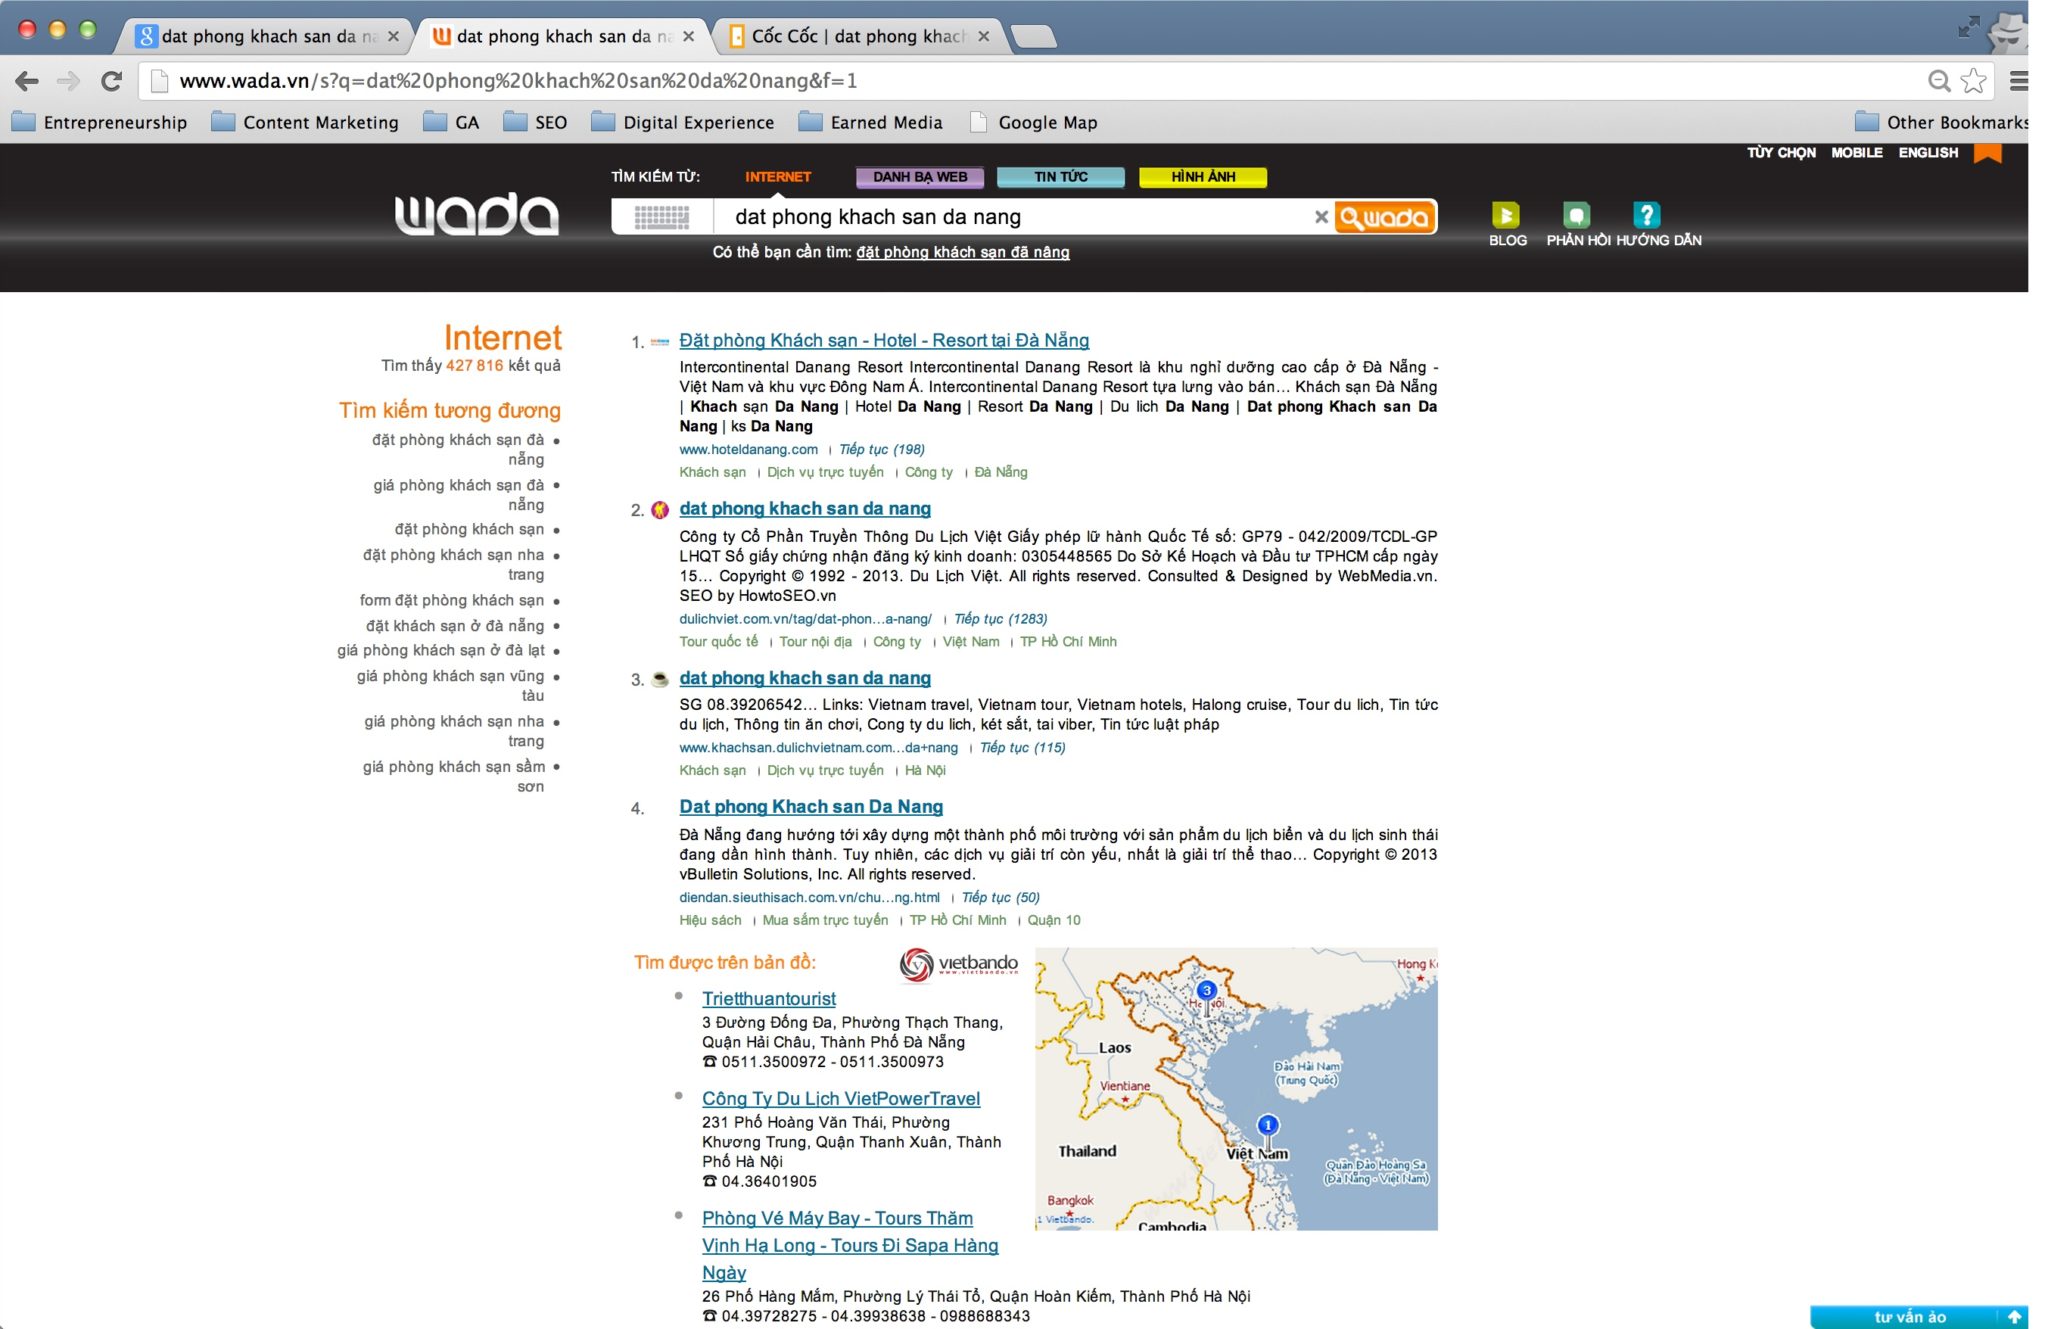The width and height of the screenshot is (2048, 1329).
Task: Click the browser forward arrow
Action: 68,81
